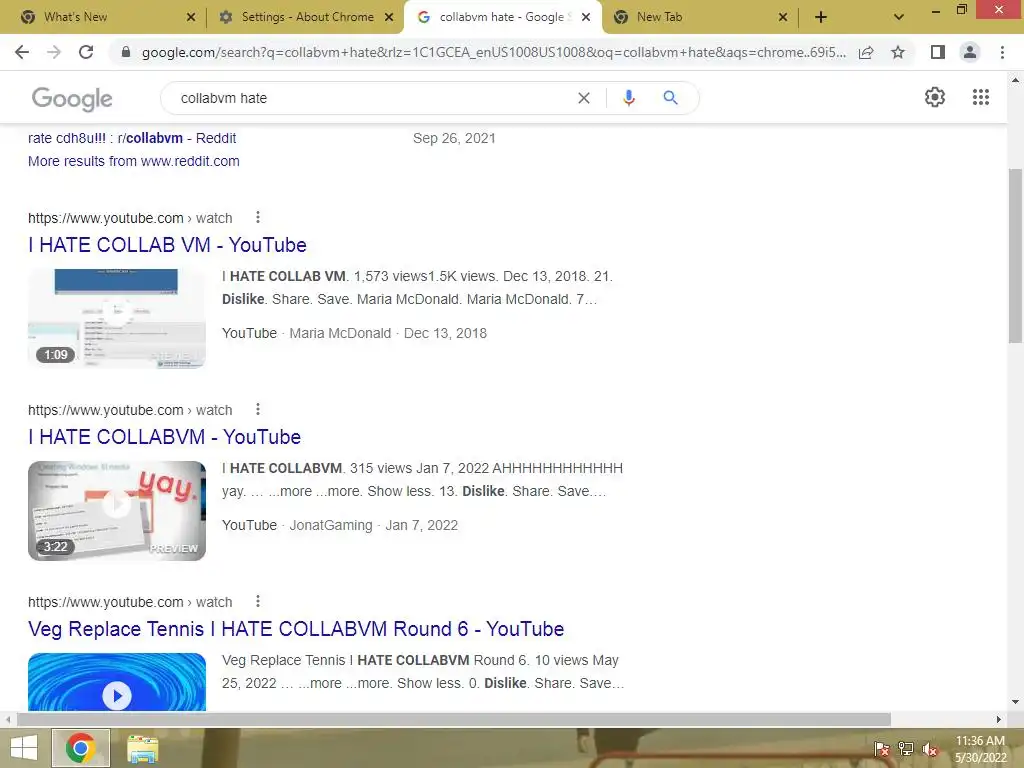Click the horizontal scrollbar thumb

point(454,719)
